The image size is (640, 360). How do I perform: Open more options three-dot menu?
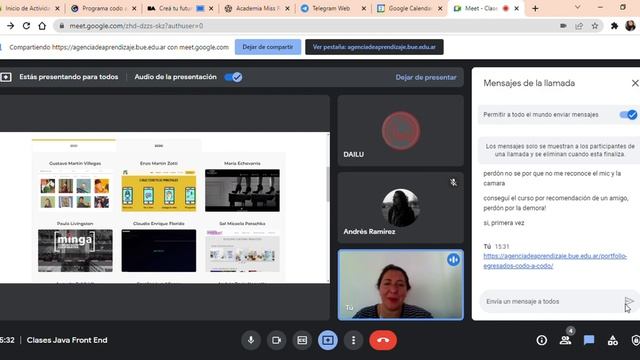point(353,340)
